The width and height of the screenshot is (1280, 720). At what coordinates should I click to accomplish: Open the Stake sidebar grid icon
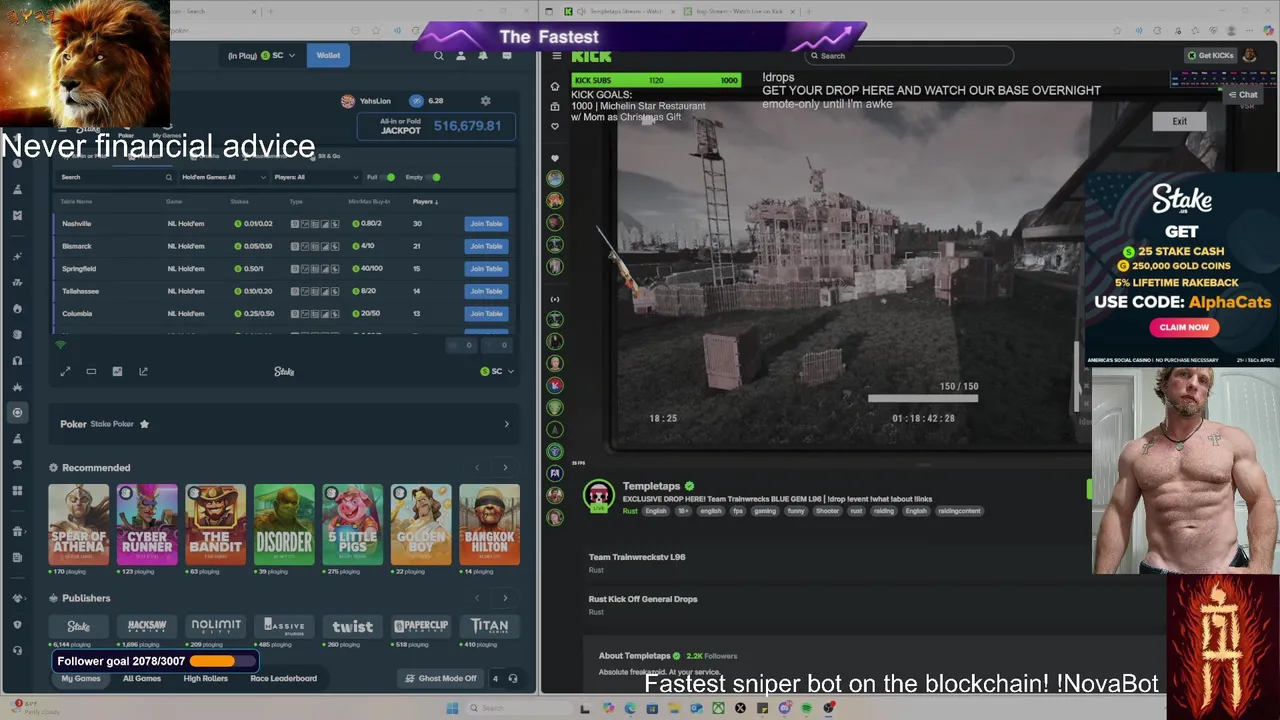coord(17,491)
